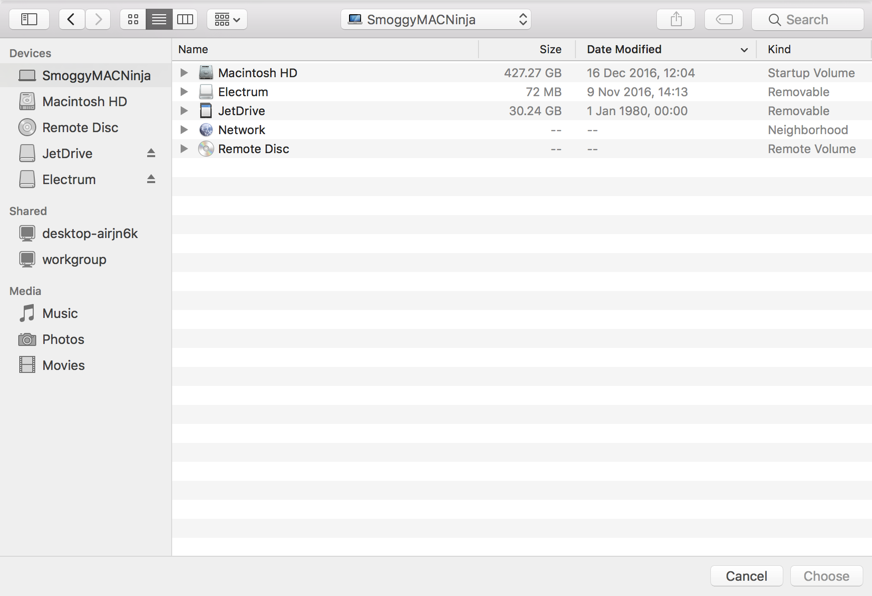Open Photos in the Media section

pyautogui.click(x=86, y=339)
